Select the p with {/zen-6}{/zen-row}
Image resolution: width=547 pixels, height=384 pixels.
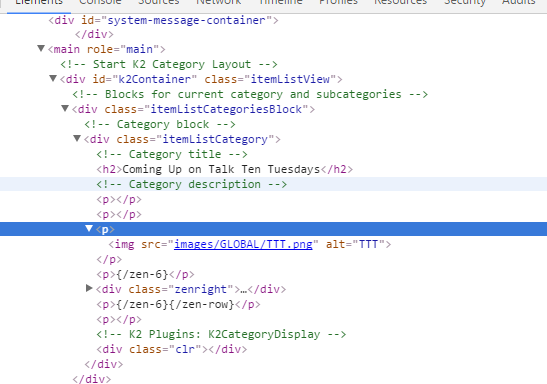[x=178, y=304]
